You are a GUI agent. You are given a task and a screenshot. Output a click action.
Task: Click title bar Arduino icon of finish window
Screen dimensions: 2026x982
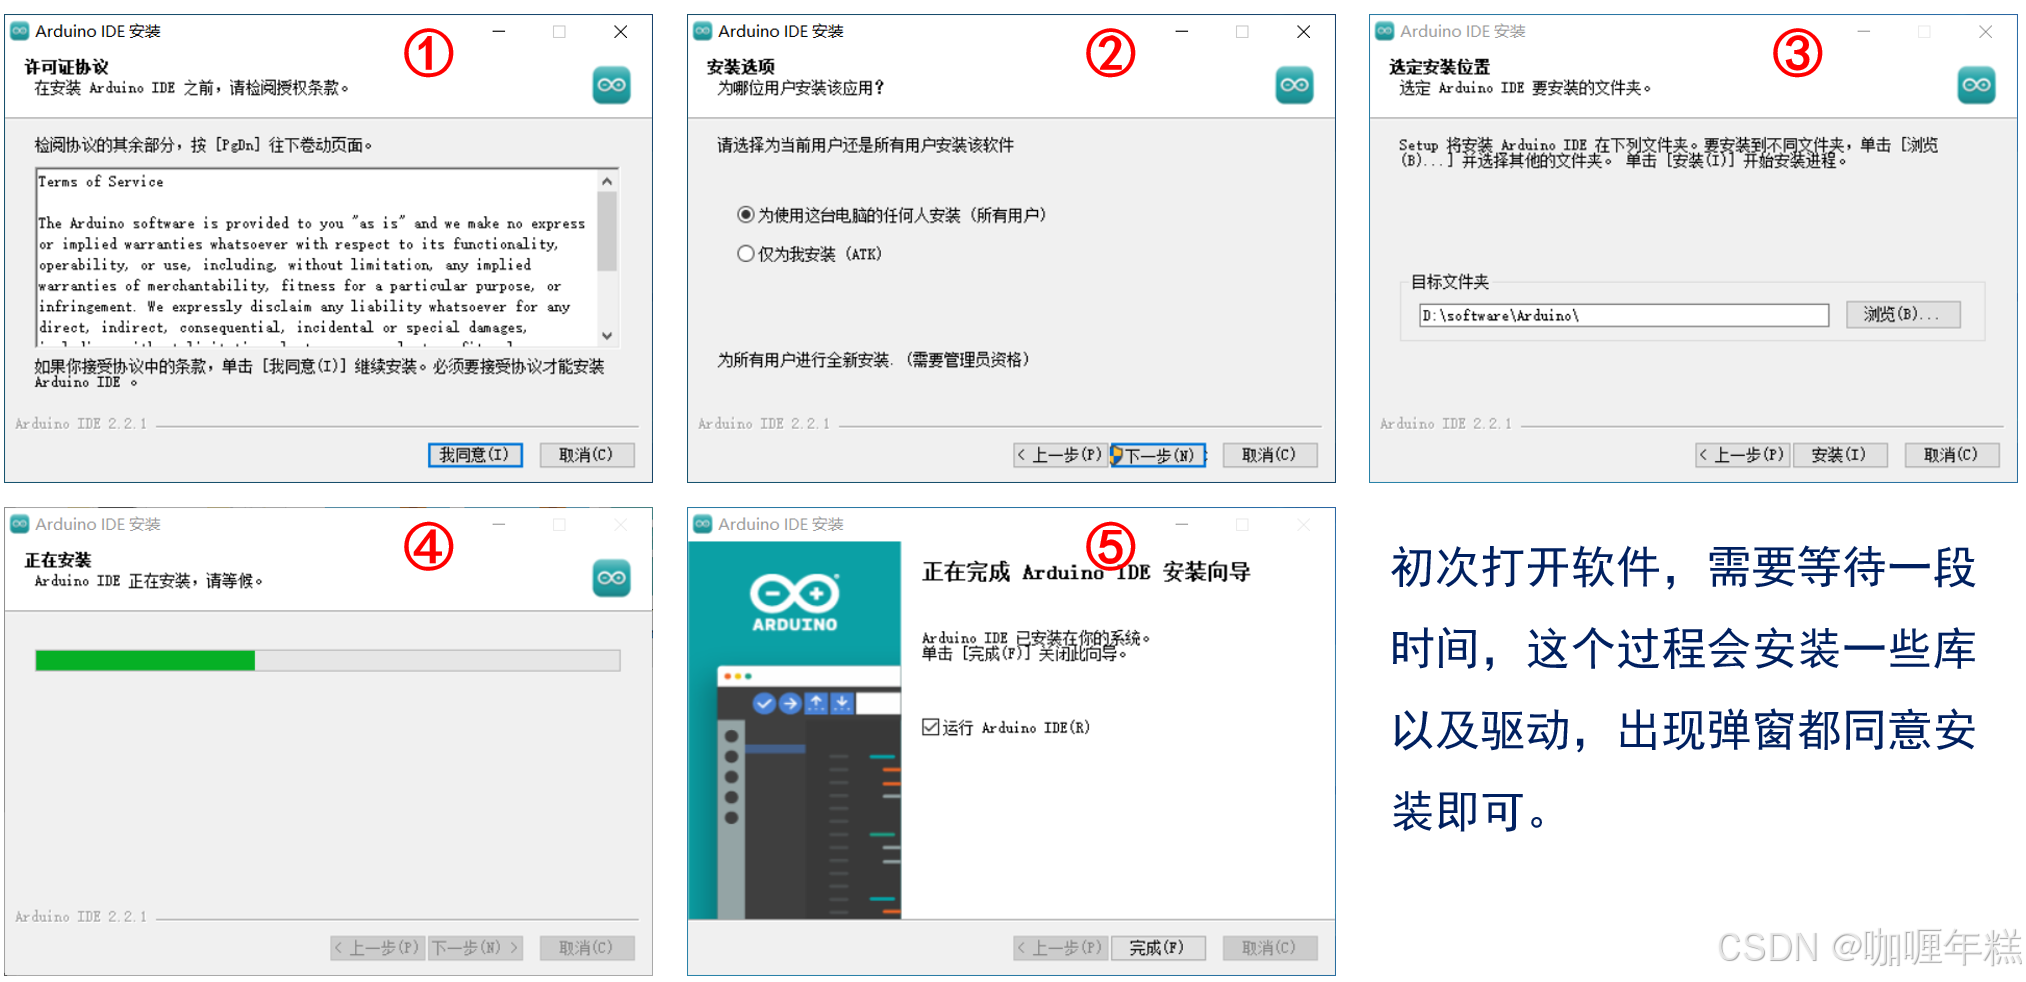703,524
